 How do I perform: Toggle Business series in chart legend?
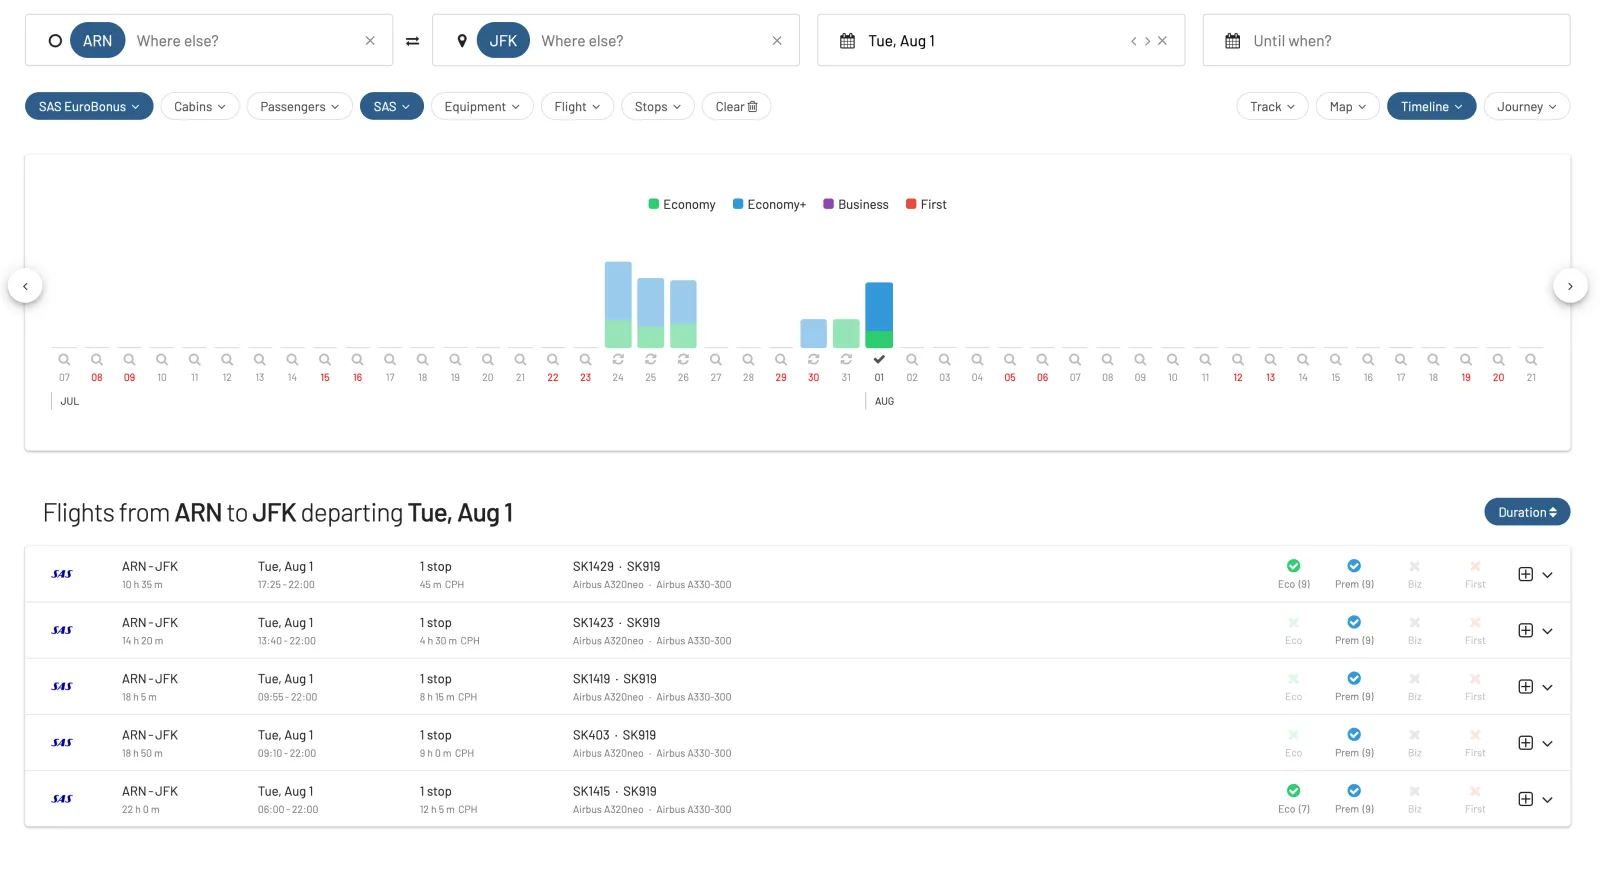(856, 204)
